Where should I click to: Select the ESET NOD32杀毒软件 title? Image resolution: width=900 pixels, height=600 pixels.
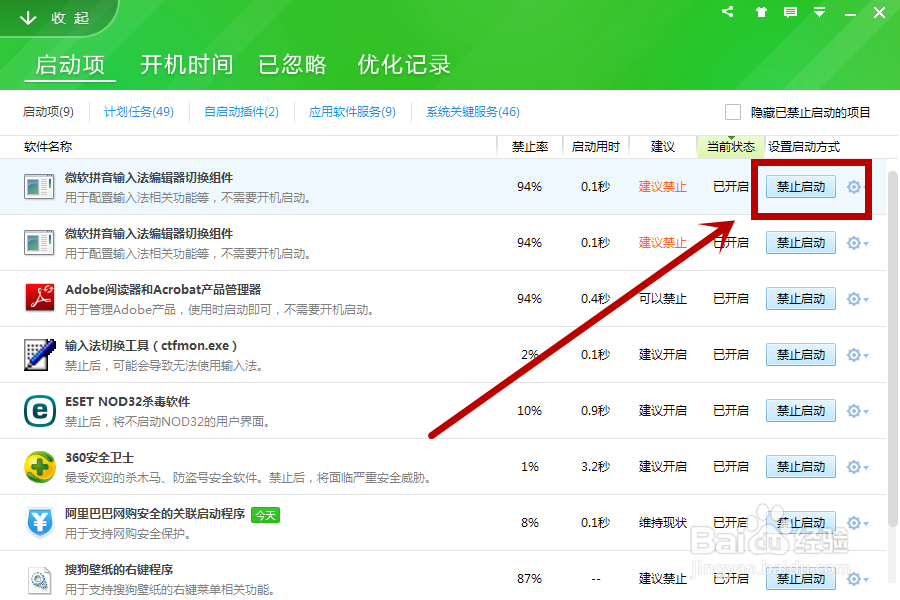click(127, 402)
